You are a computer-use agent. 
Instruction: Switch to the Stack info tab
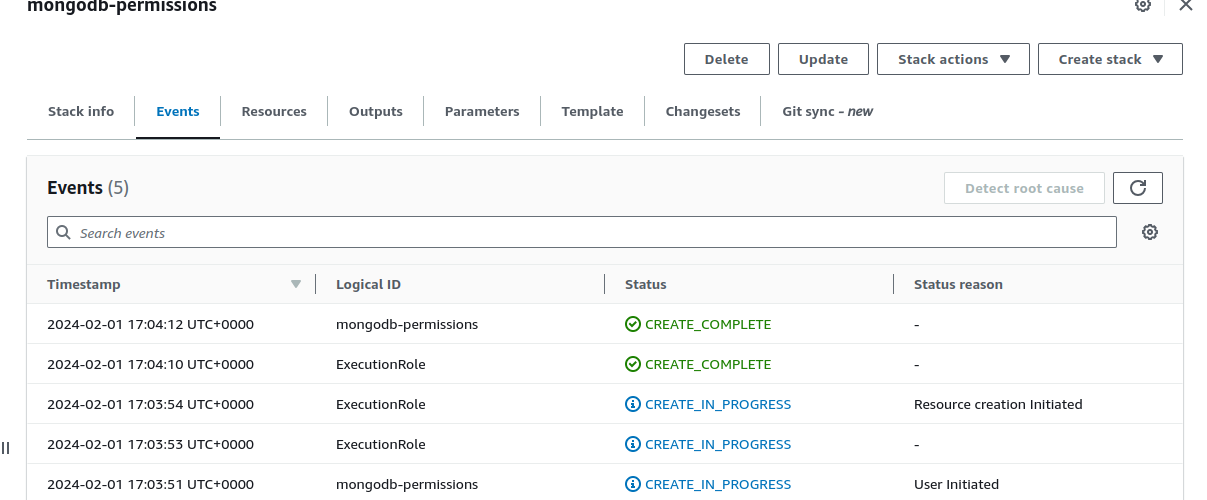(x=81, y=111)
